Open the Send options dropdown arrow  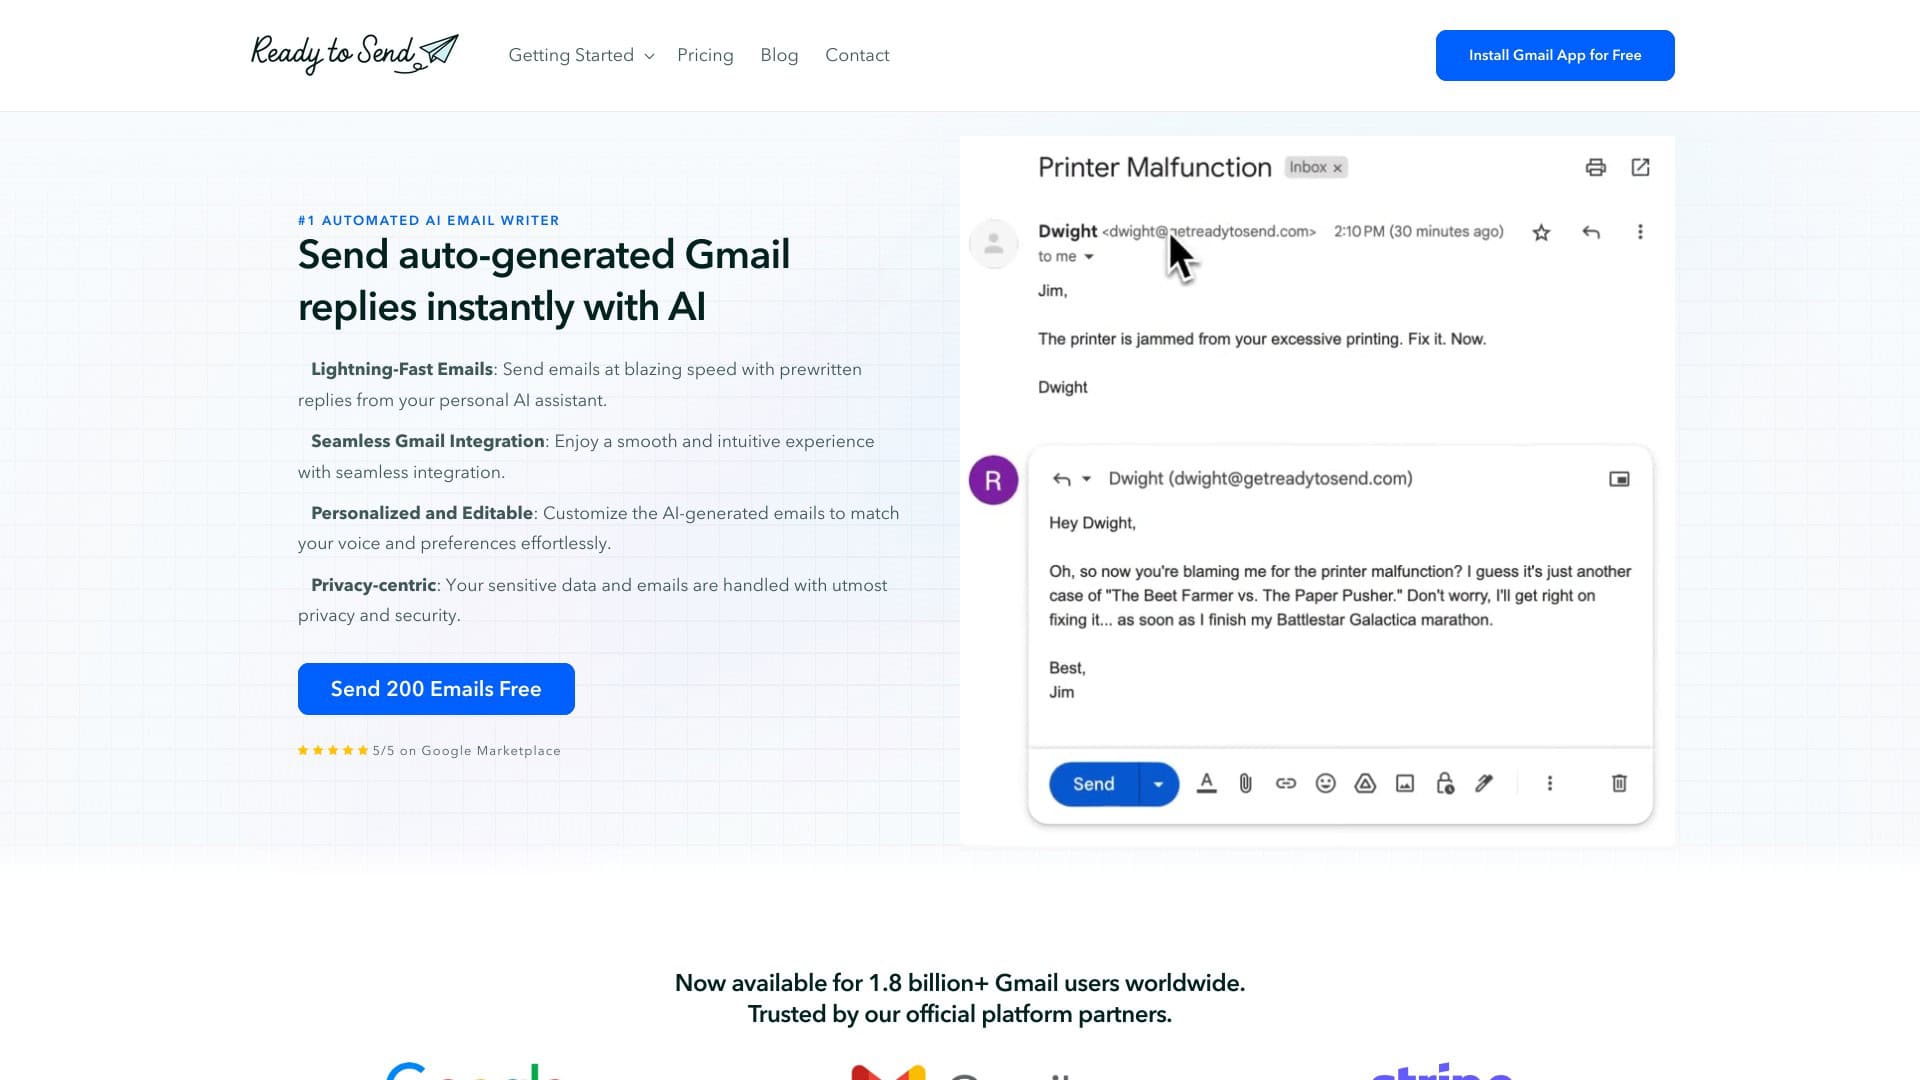(1158, 784)
